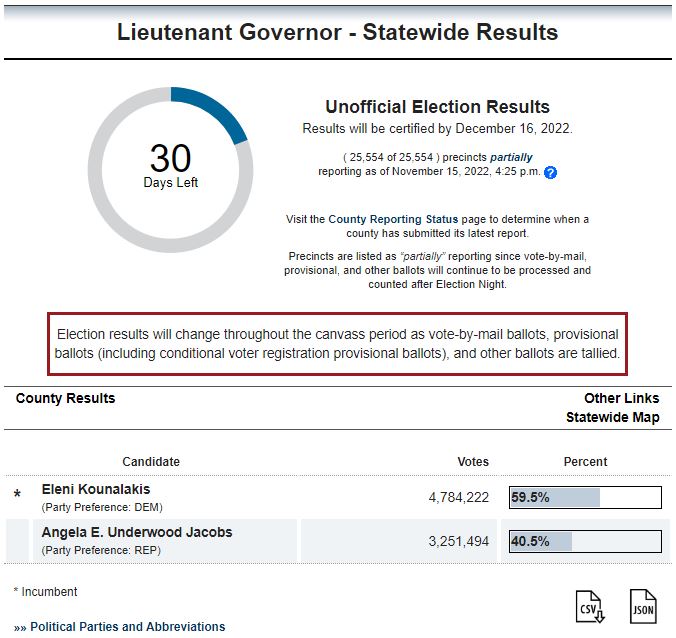Click the incumbent asterisk beside Kounalakis
676x638 pixels.
pyautogui.click(x=17, y=494)
